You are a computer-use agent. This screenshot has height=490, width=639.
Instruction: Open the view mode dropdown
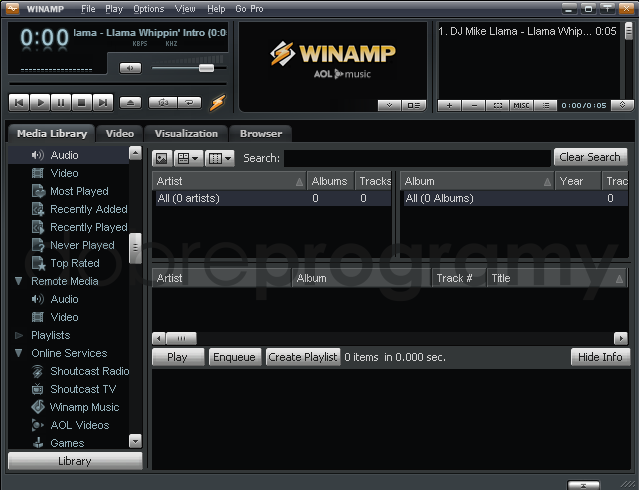pyautogui.click(x=188, y=158)
